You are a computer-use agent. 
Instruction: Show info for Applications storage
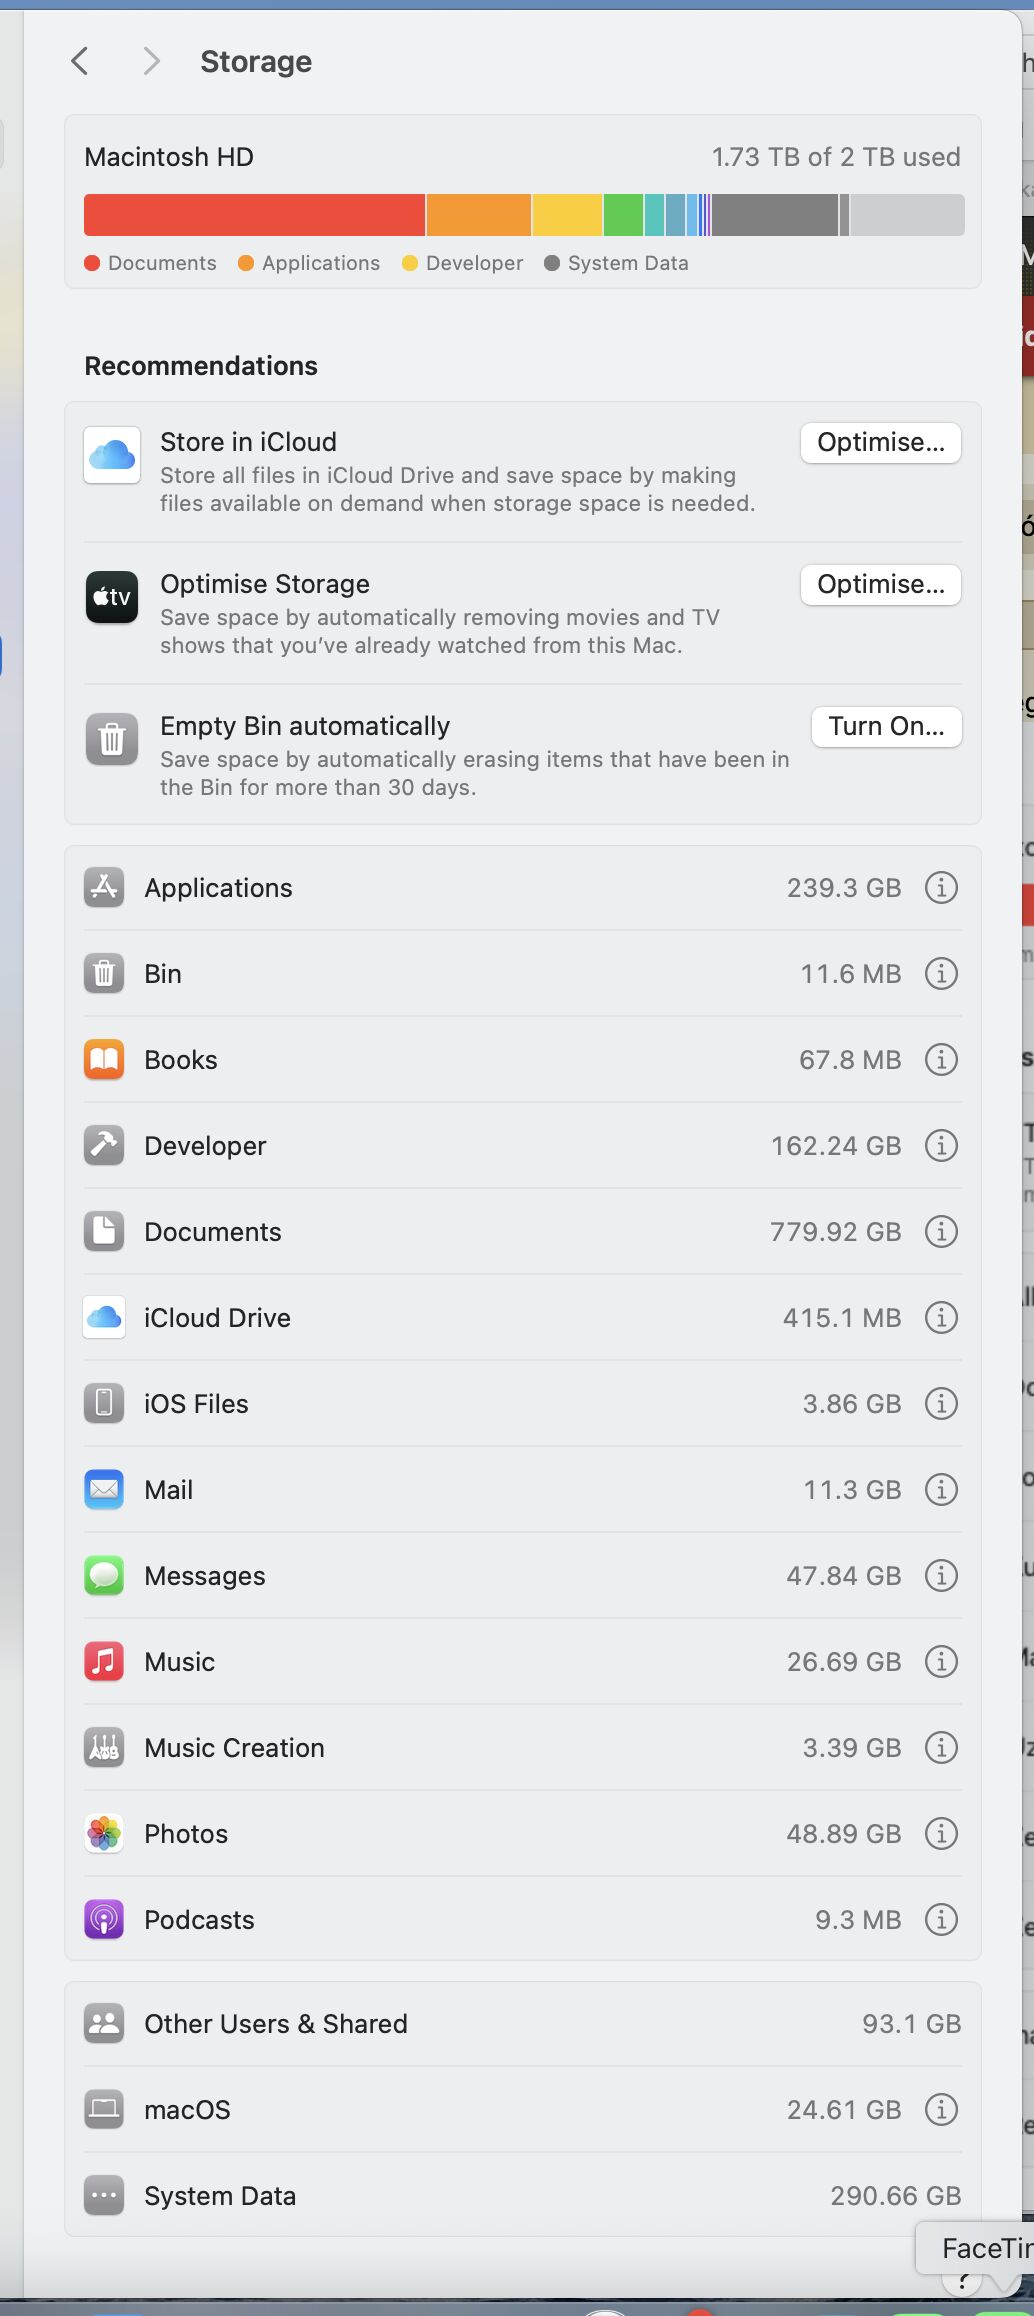(x=941, y=887)
